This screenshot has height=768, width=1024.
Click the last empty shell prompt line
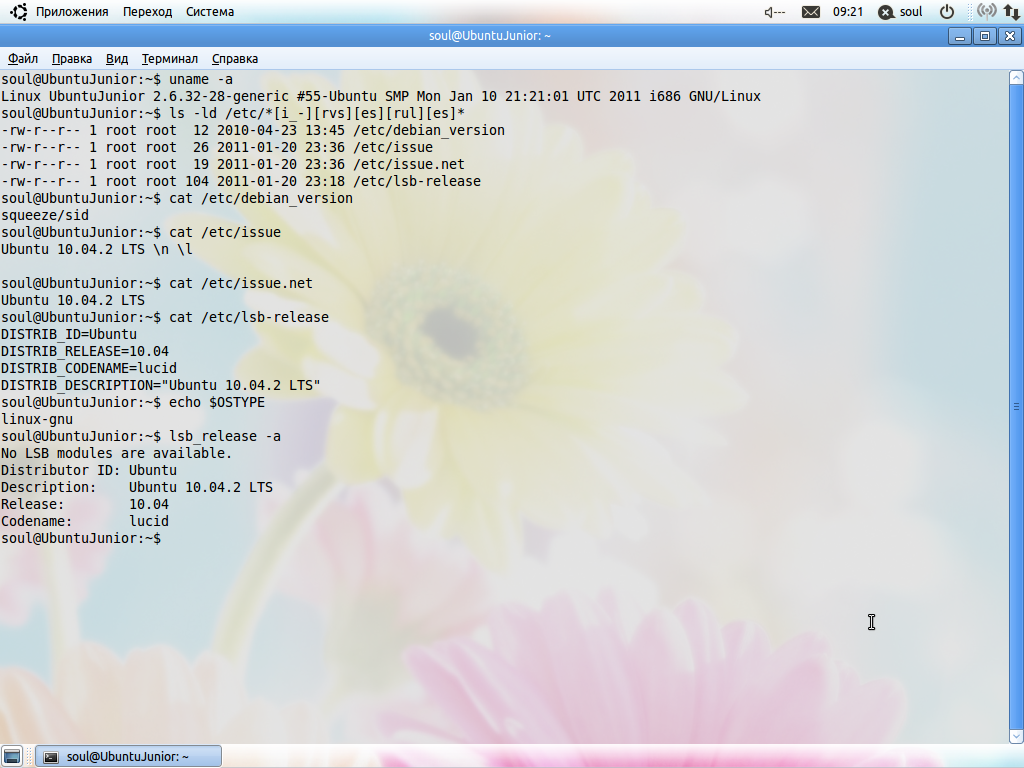click(x=81, y=537)
